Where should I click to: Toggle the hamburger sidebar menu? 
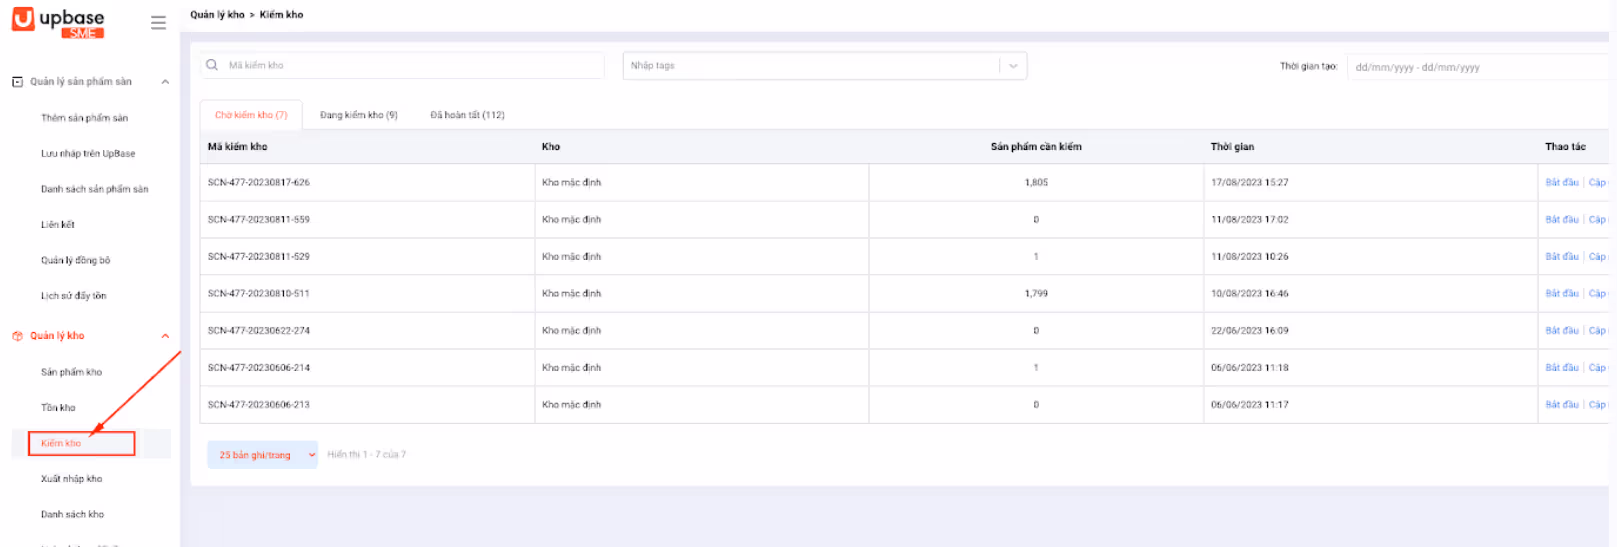pyautogui.click(x=158, y=22)
